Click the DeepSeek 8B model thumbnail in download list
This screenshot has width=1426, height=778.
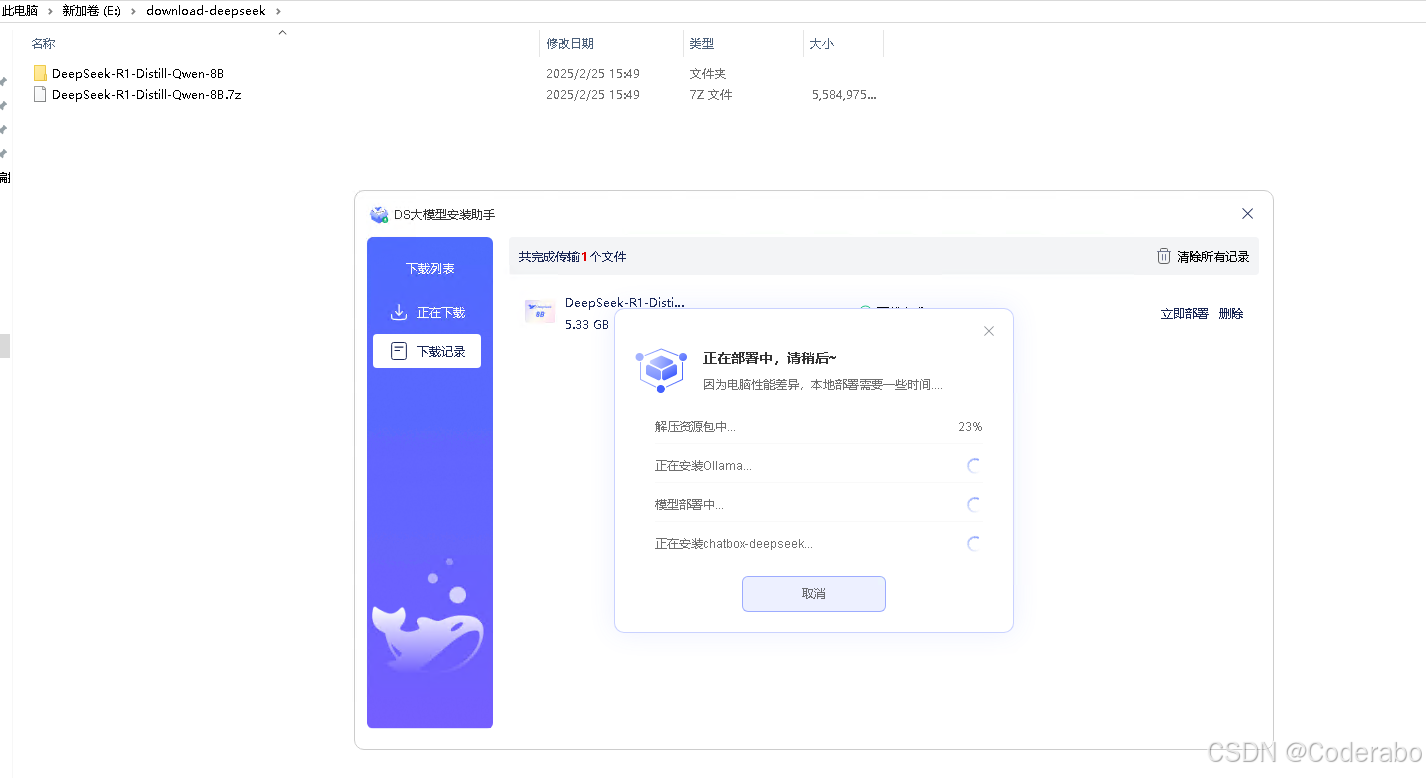click(x=540, y=312)
